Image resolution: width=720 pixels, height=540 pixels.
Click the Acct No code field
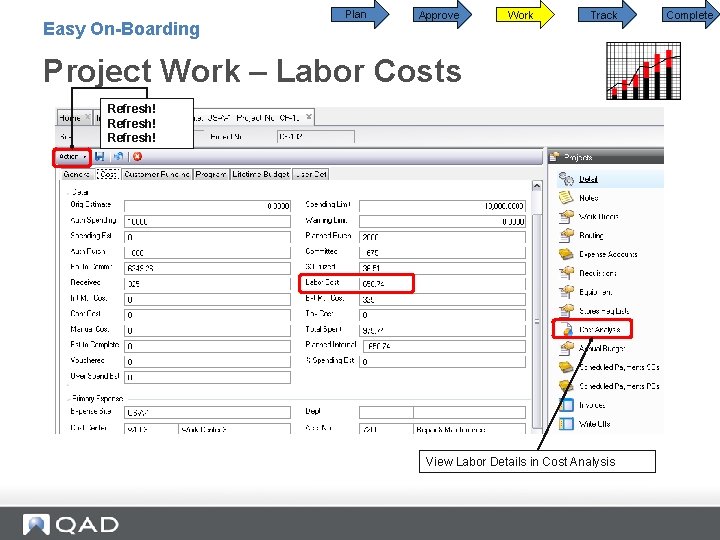tap(386, 429)
